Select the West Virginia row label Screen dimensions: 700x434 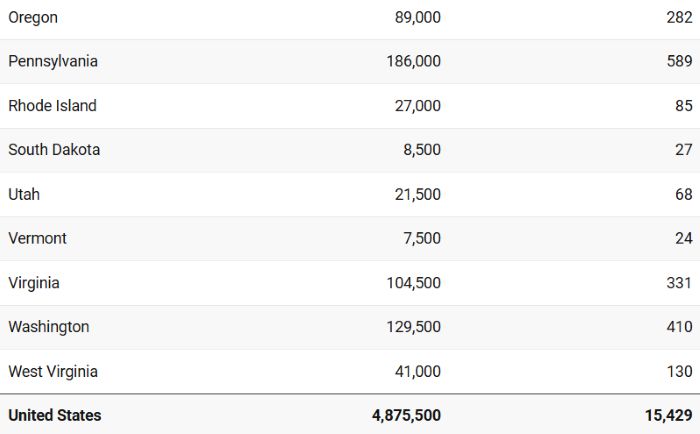pos(53,371)
